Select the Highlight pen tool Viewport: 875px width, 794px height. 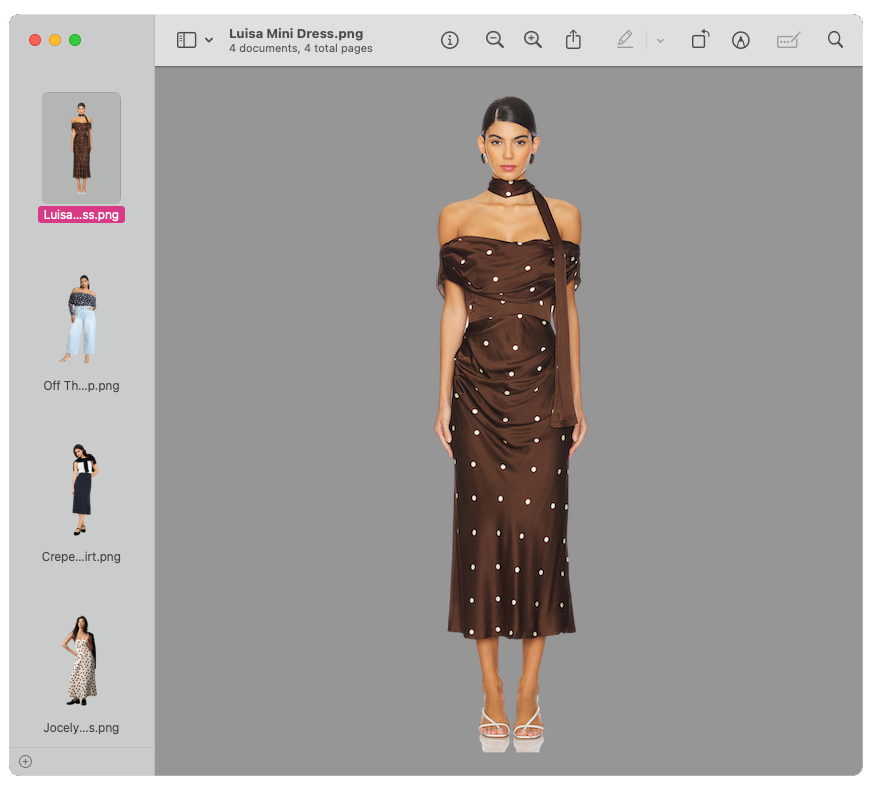[625, 40]
